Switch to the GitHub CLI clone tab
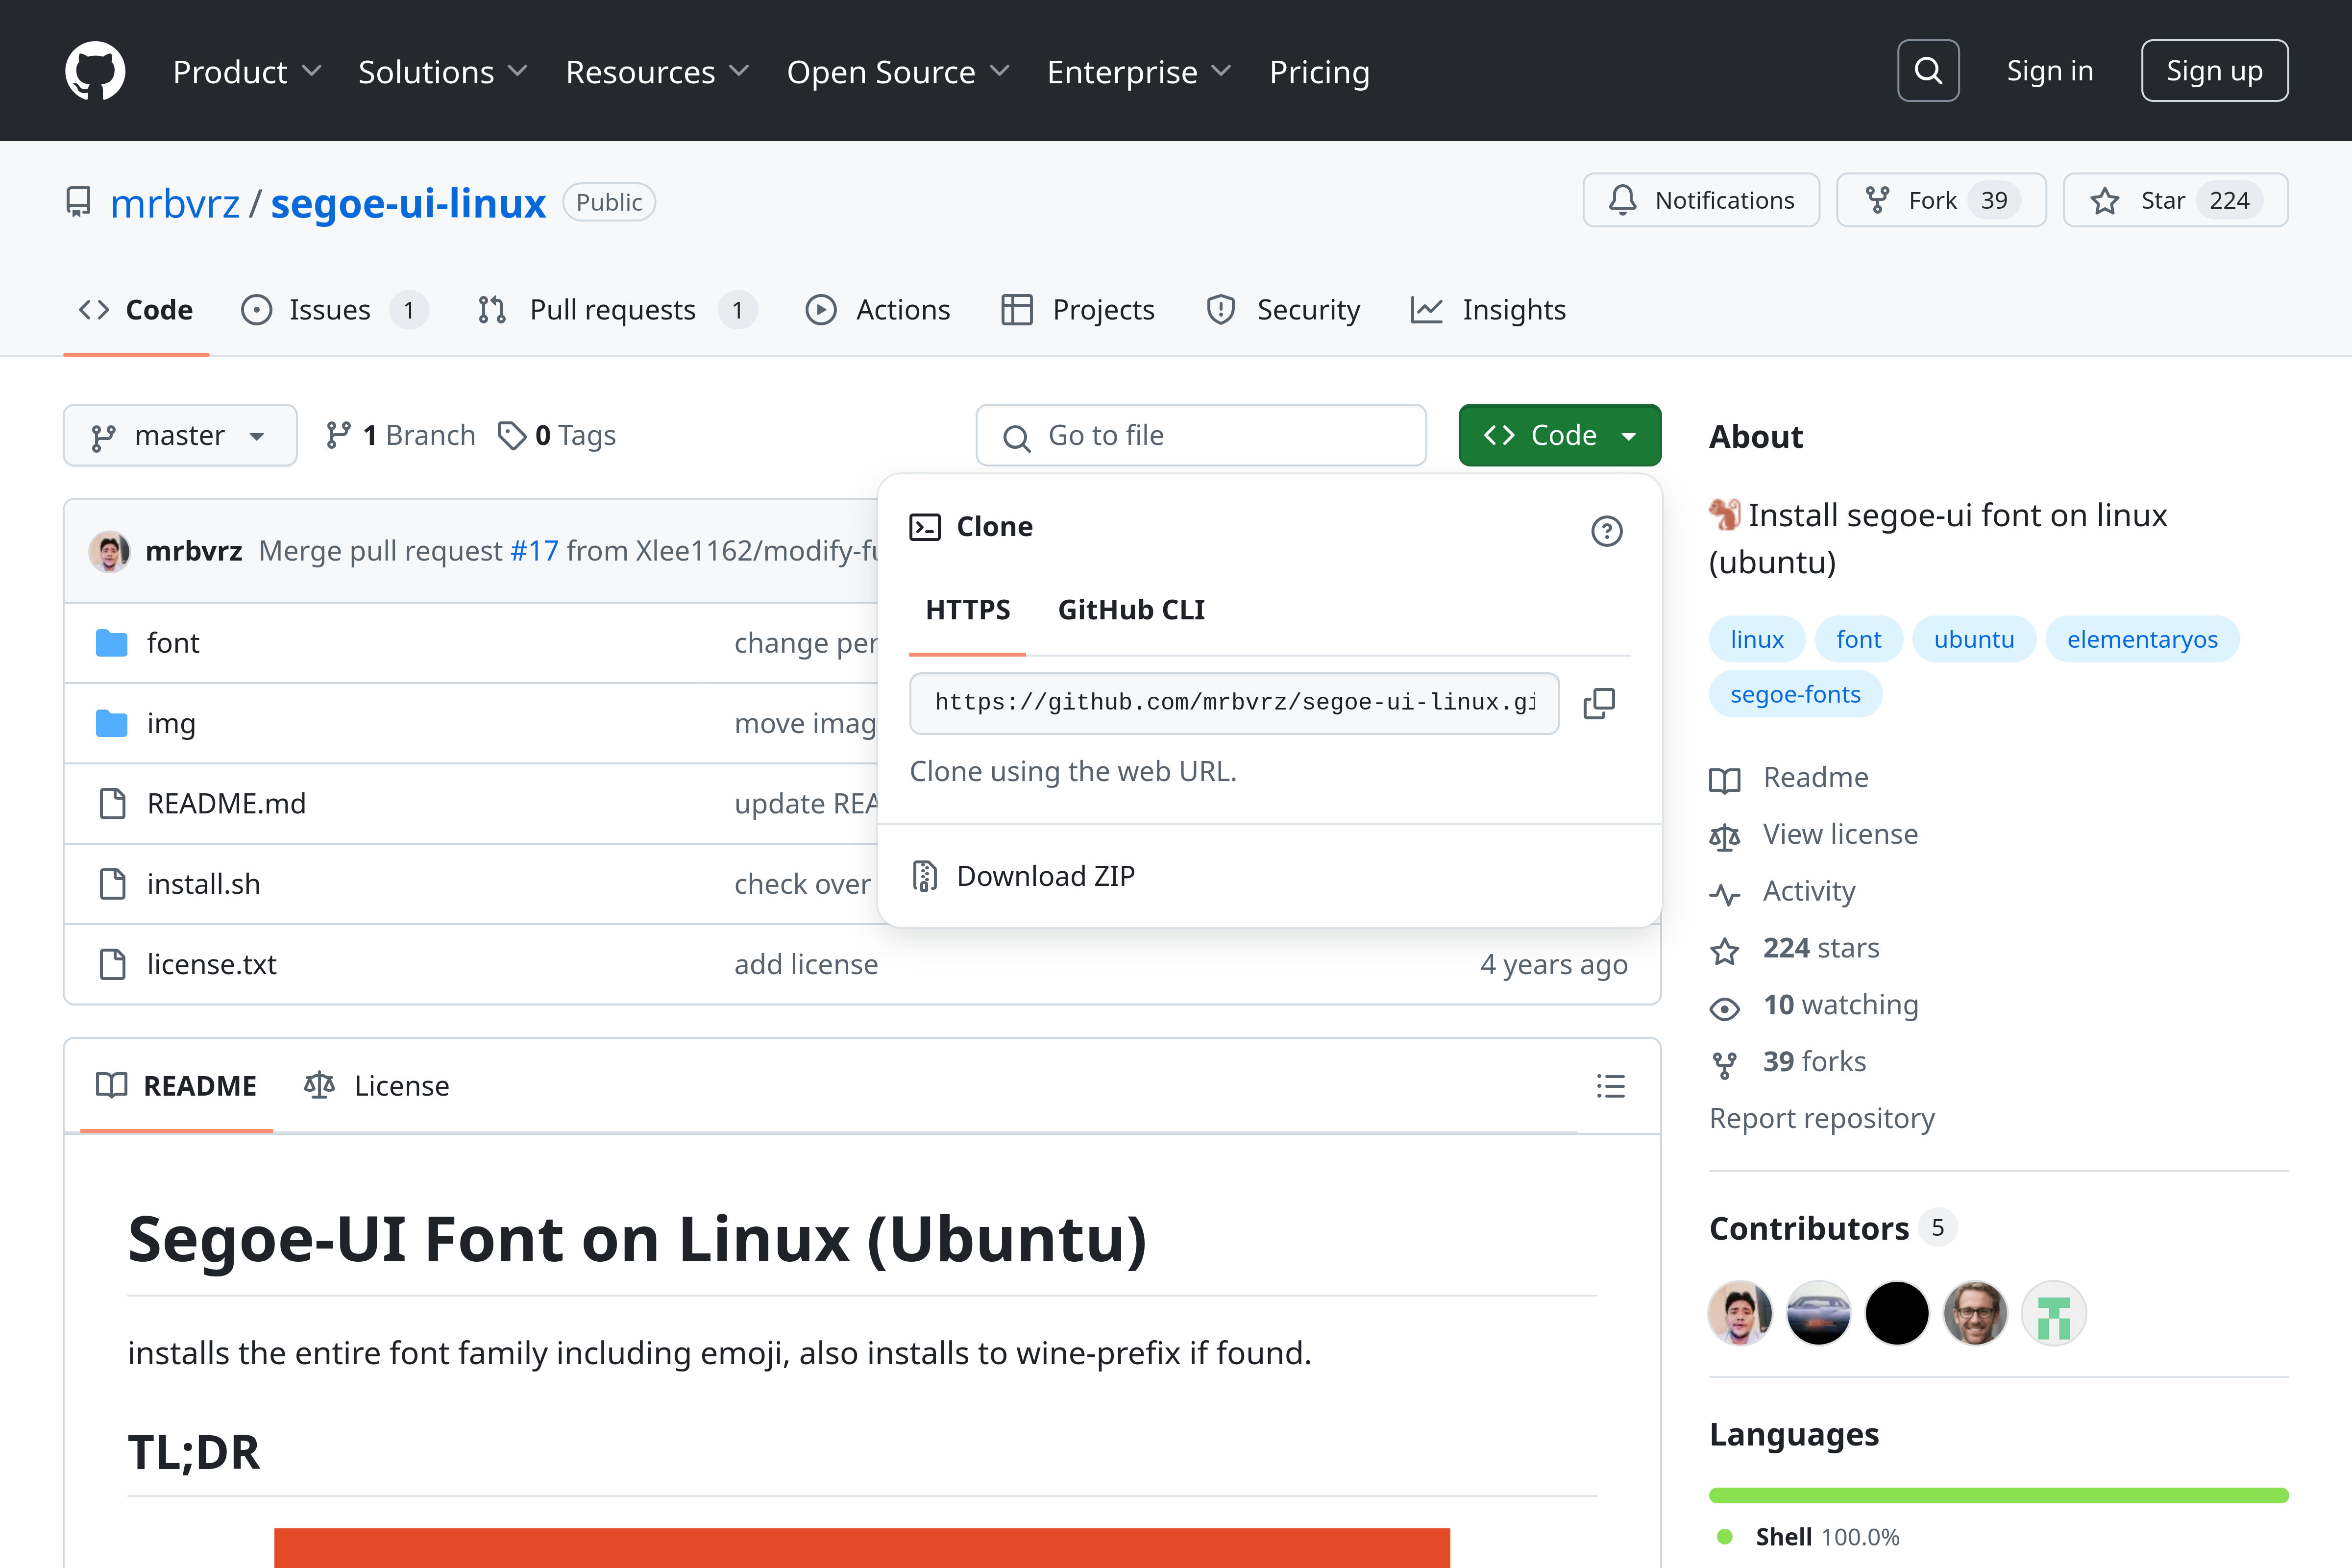Screen dimensions: 2352x1568 pos(1131,609)
